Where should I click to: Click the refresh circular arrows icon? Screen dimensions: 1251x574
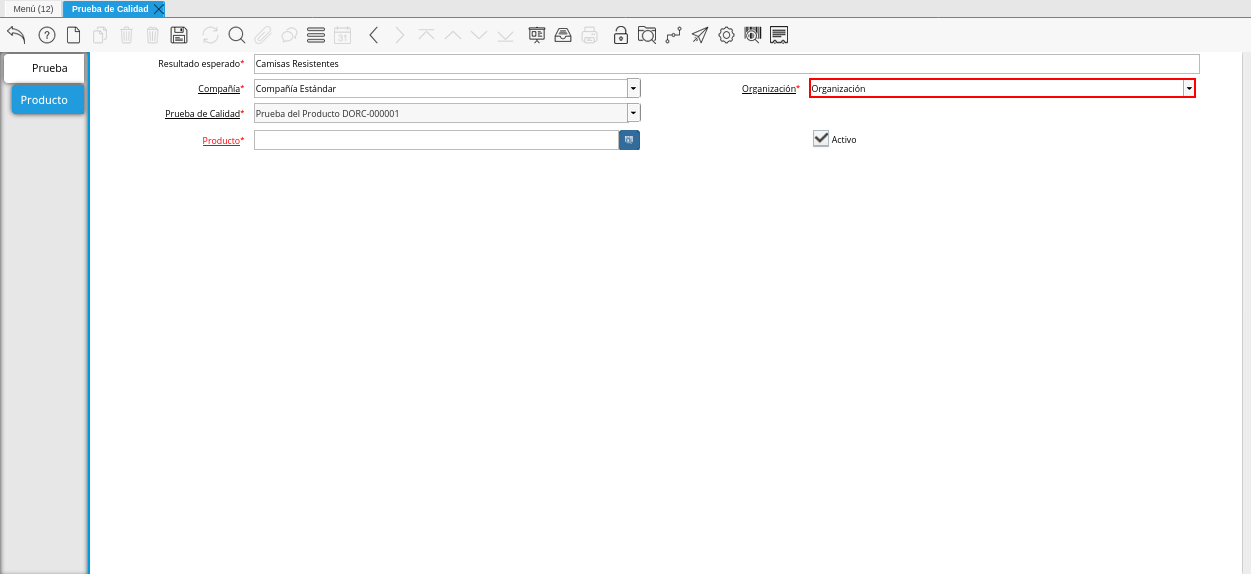210,35
